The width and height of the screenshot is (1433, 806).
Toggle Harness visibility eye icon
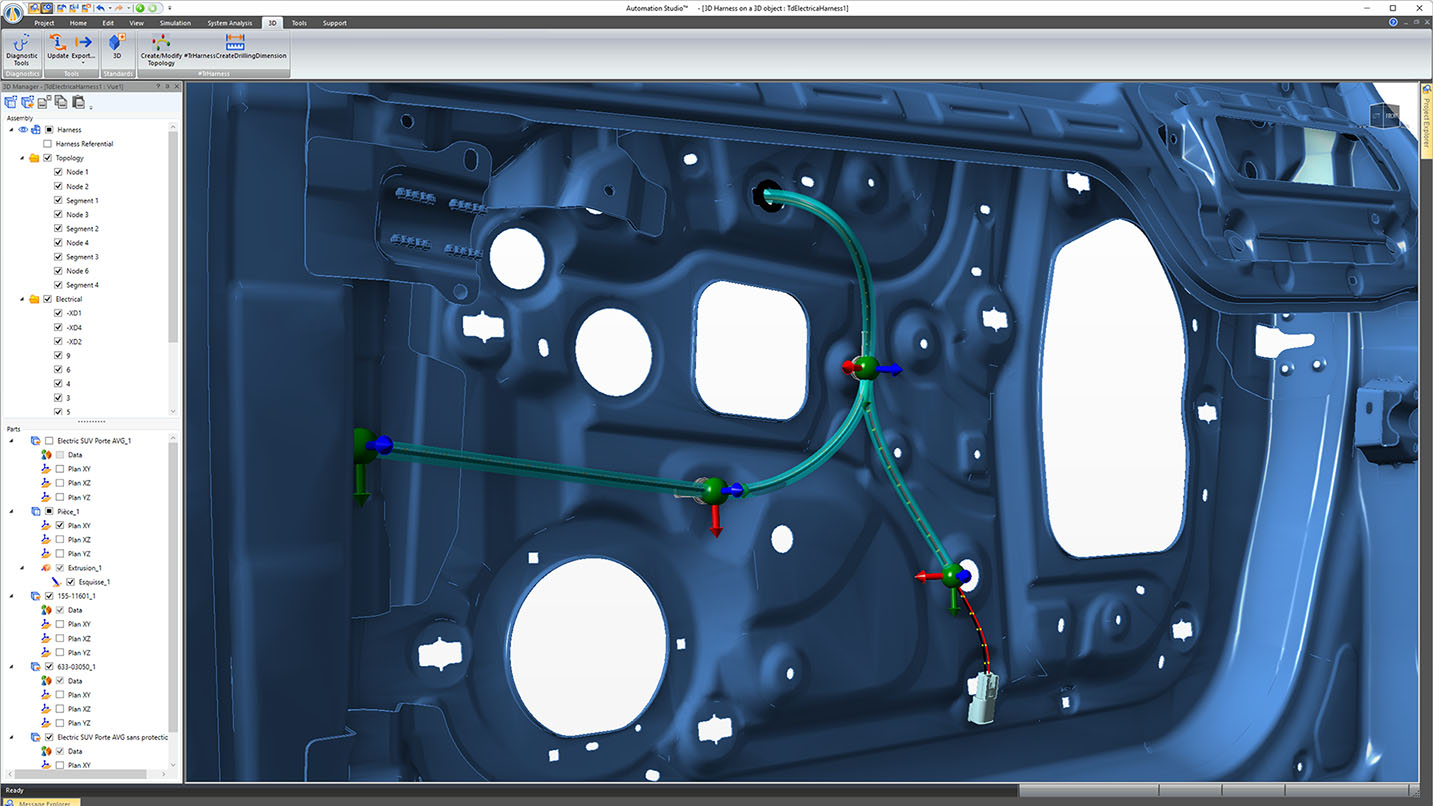coord(22,129)
